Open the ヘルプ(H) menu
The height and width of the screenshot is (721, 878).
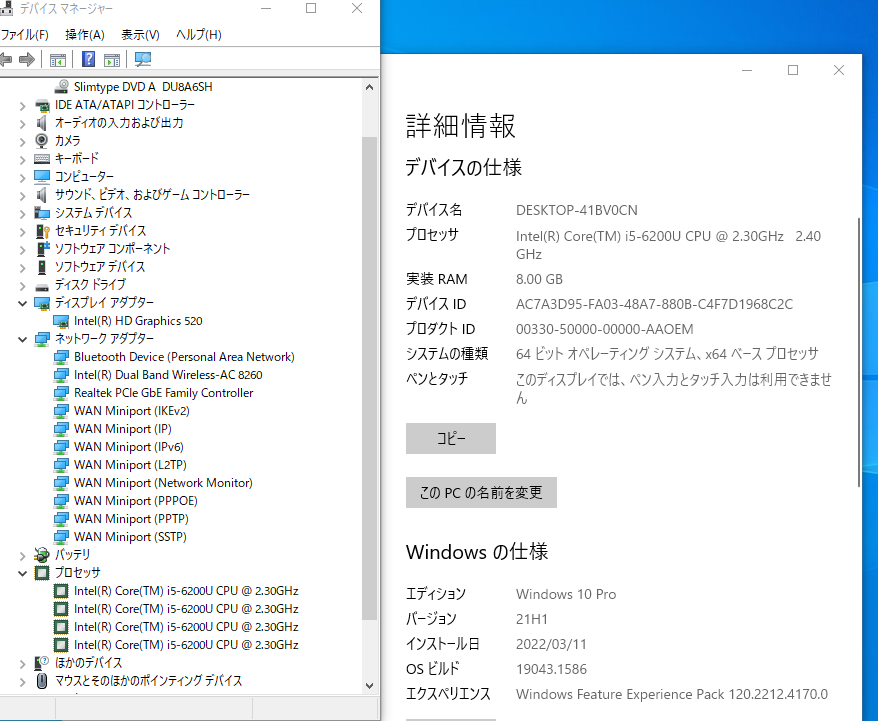[199, 35]
